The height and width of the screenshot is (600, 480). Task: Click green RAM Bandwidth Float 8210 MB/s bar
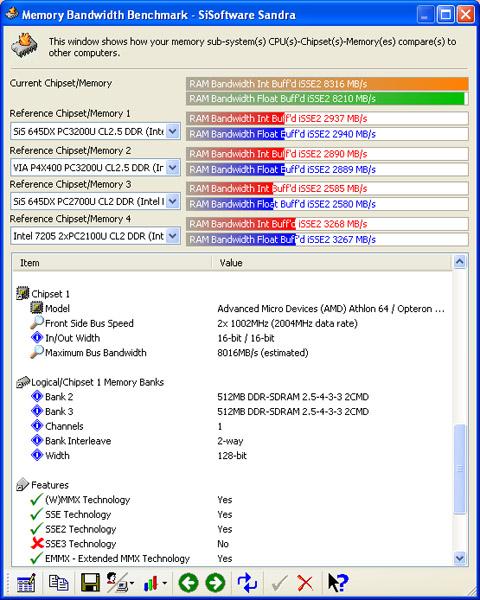pyautogui.click(x=327, y=98)
